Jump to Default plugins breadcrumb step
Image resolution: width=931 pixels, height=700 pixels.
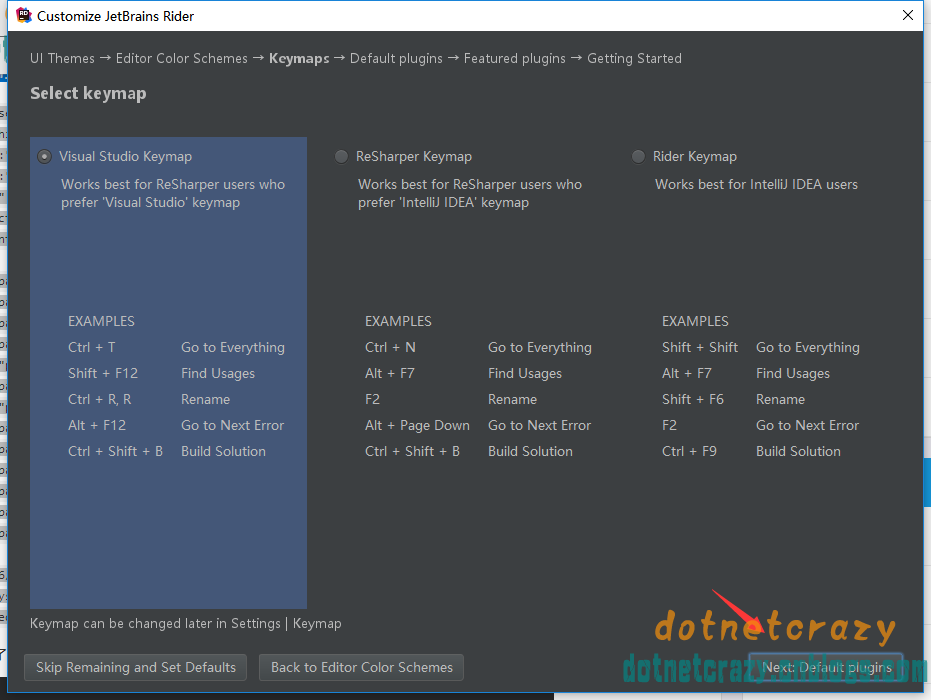pos(396,59)
